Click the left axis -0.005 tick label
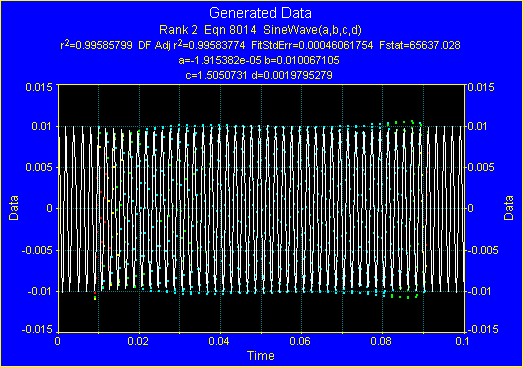The width and height of the screenshot is (523, 367). (37, 250)
